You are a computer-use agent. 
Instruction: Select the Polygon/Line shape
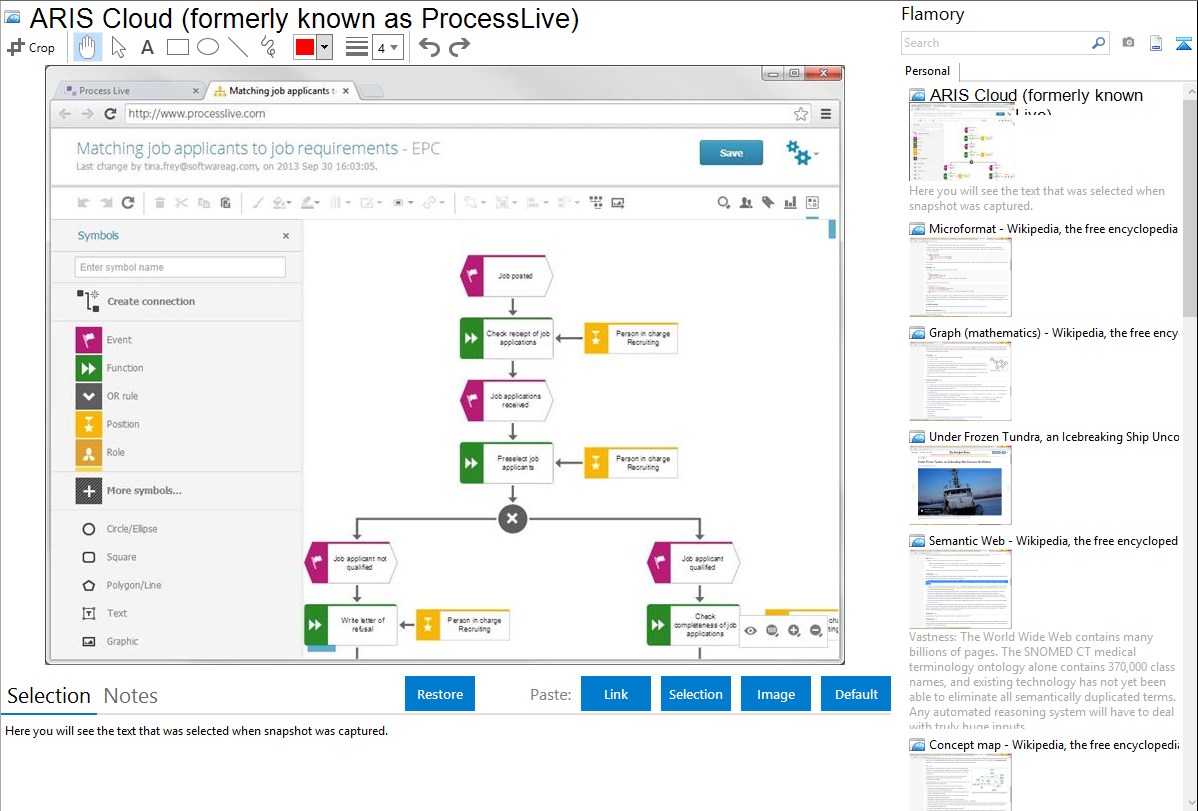[121, 586]
